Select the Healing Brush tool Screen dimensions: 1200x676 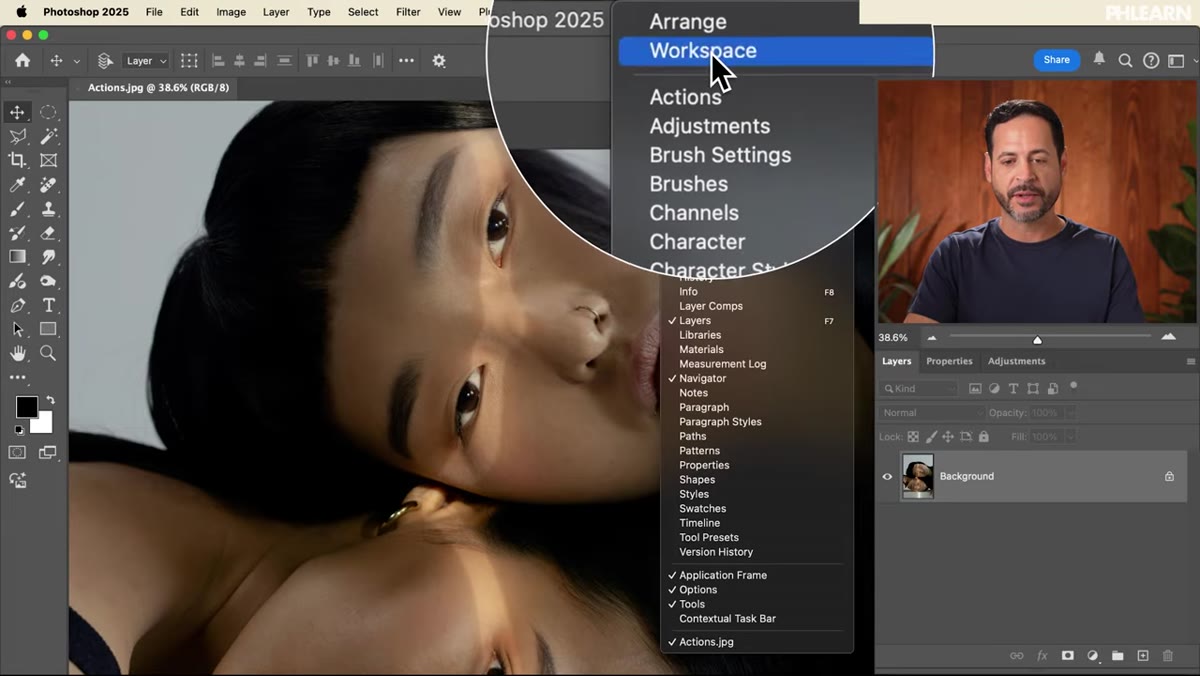click(x=48, y=185)
